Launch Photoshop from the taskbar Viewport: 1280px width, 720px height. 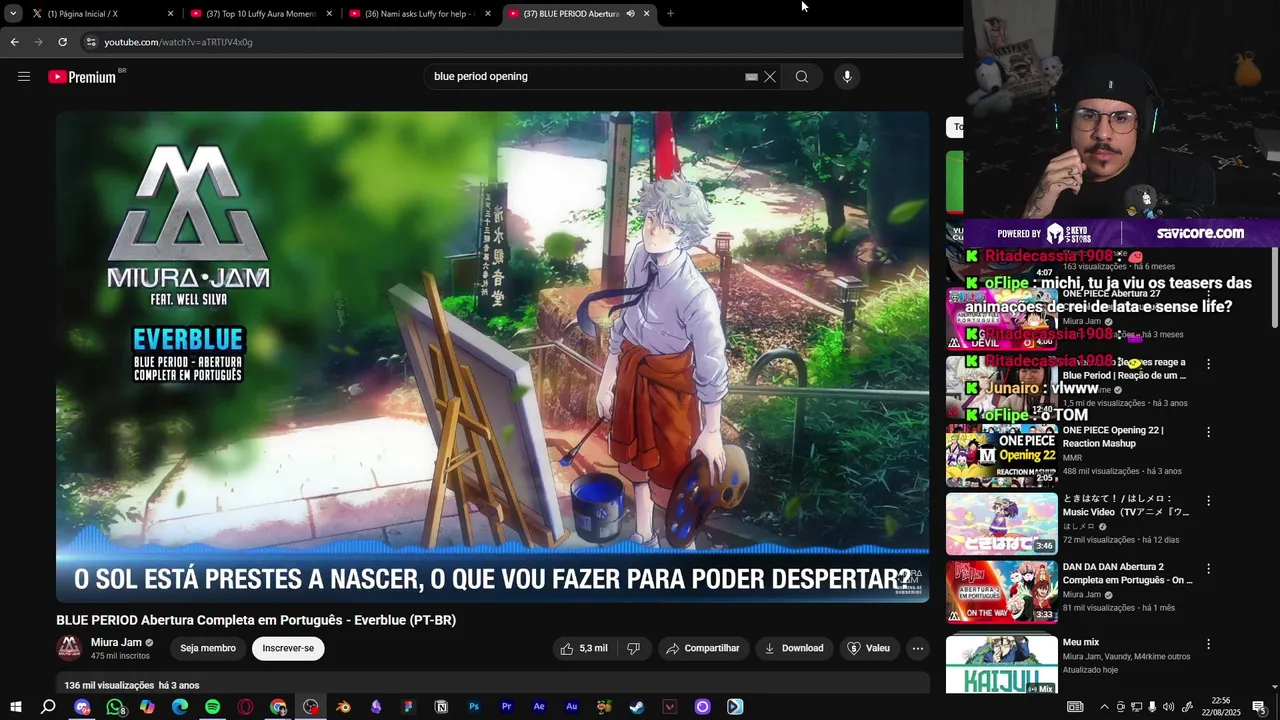pyautogui.click(x=474, y=706)
